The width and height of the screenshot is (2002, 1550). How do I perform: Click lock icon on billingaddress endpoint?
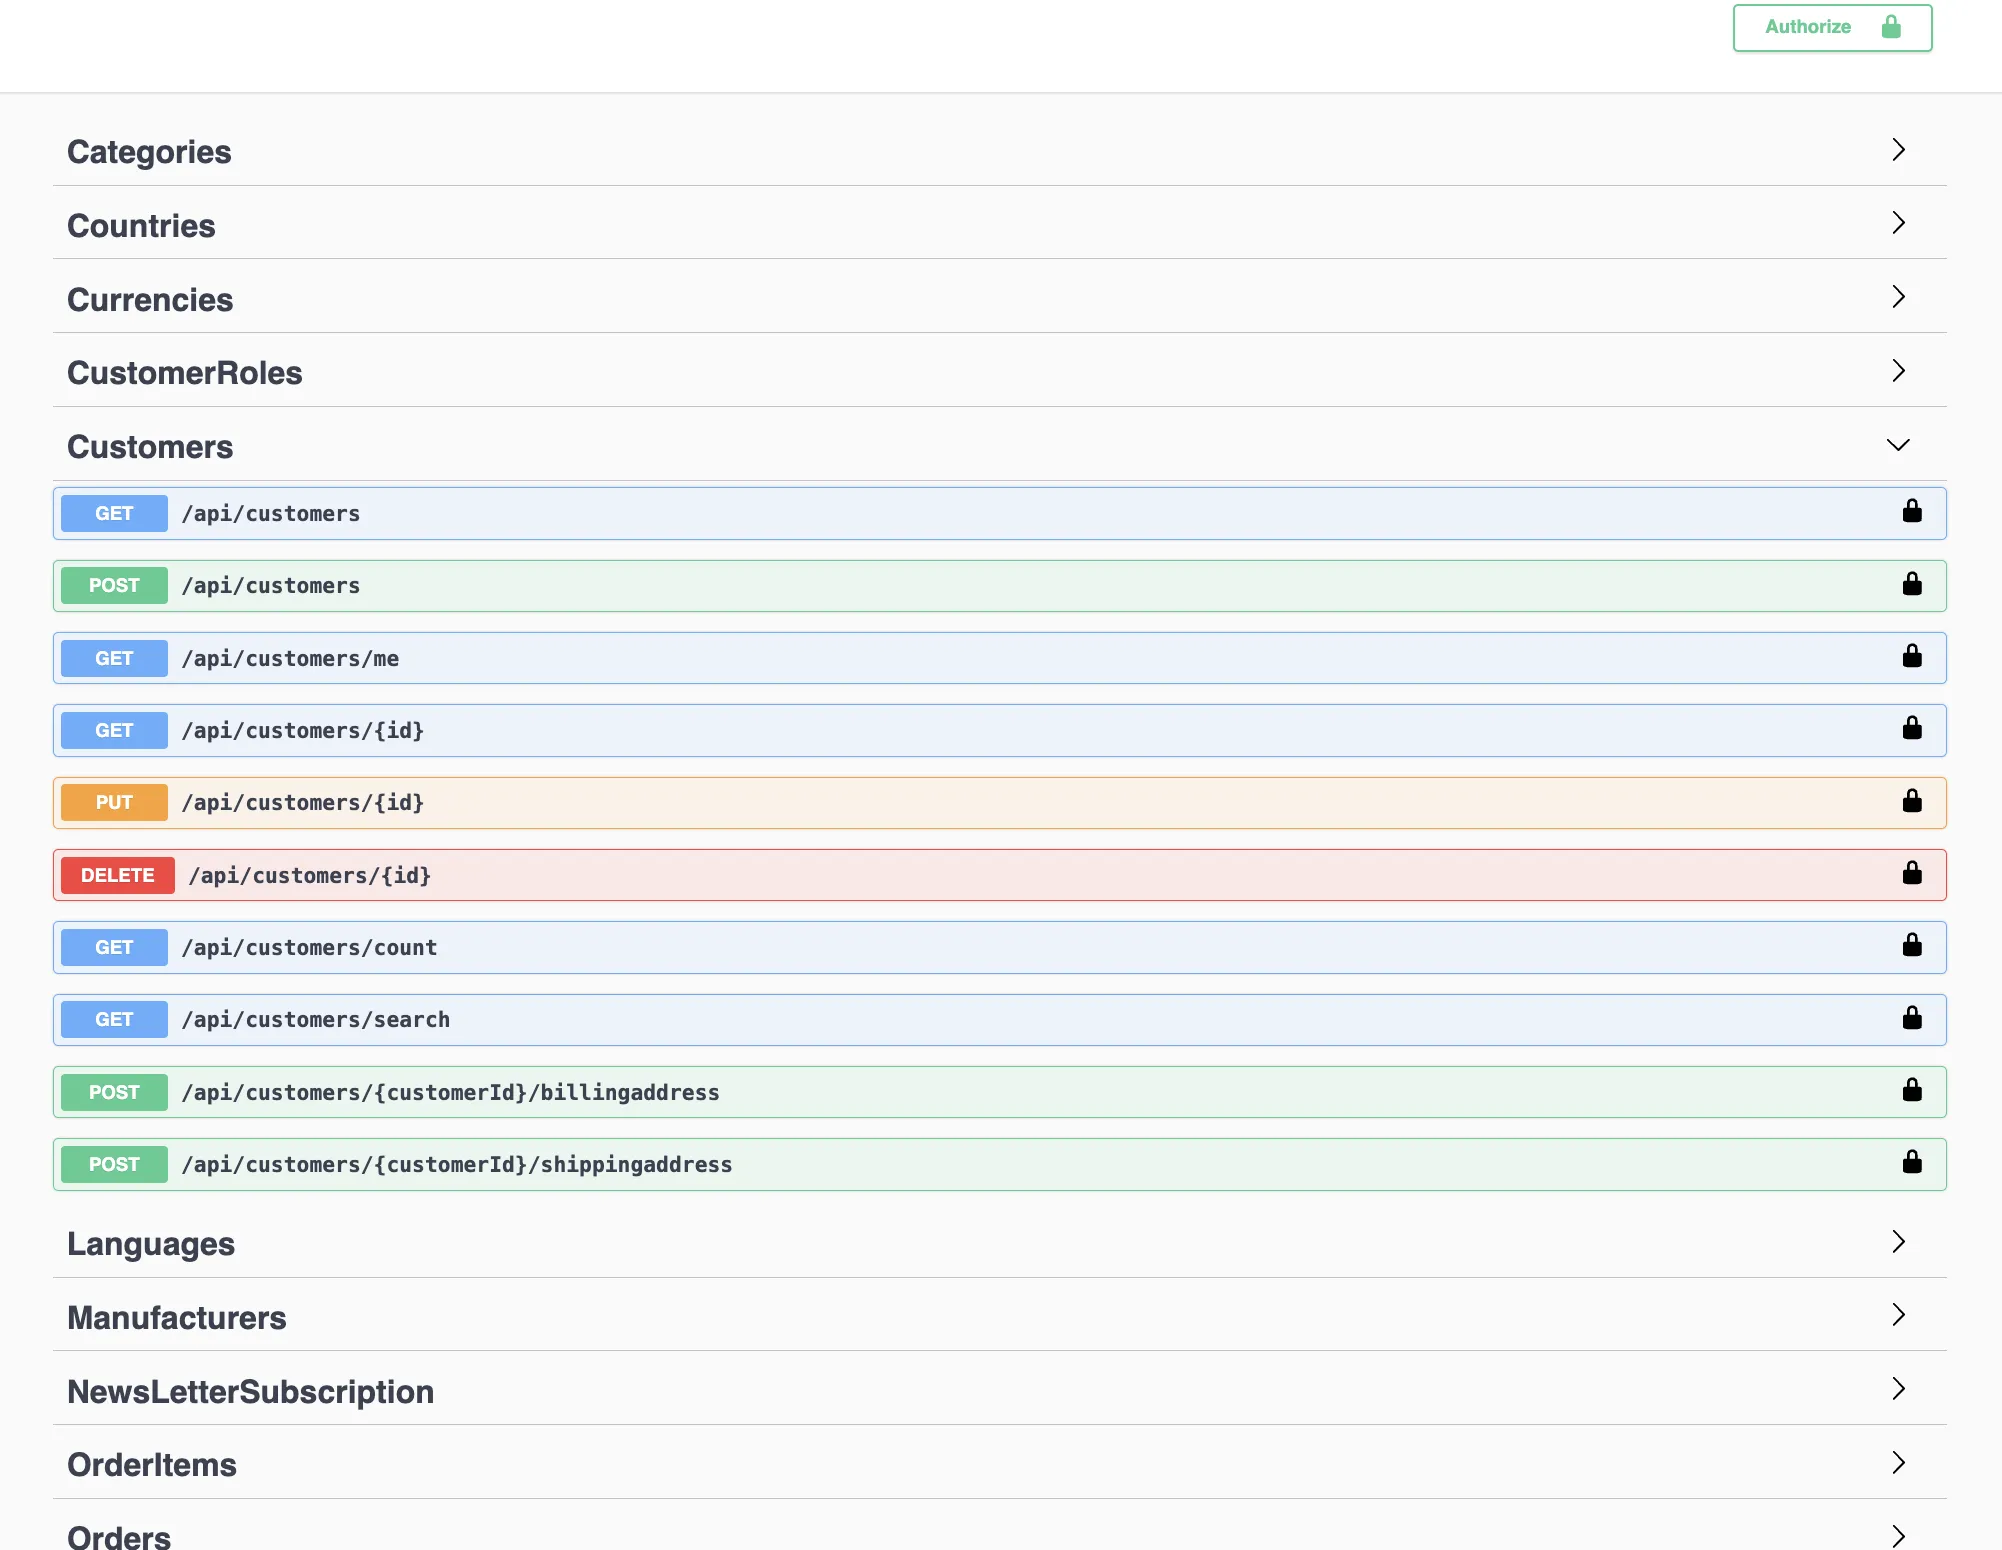pyautogui.click(x=1912, y=1090)
